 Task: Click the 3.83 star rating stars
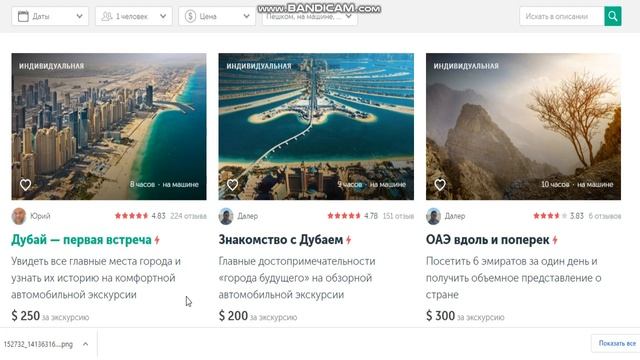click(x=550, y=216)
